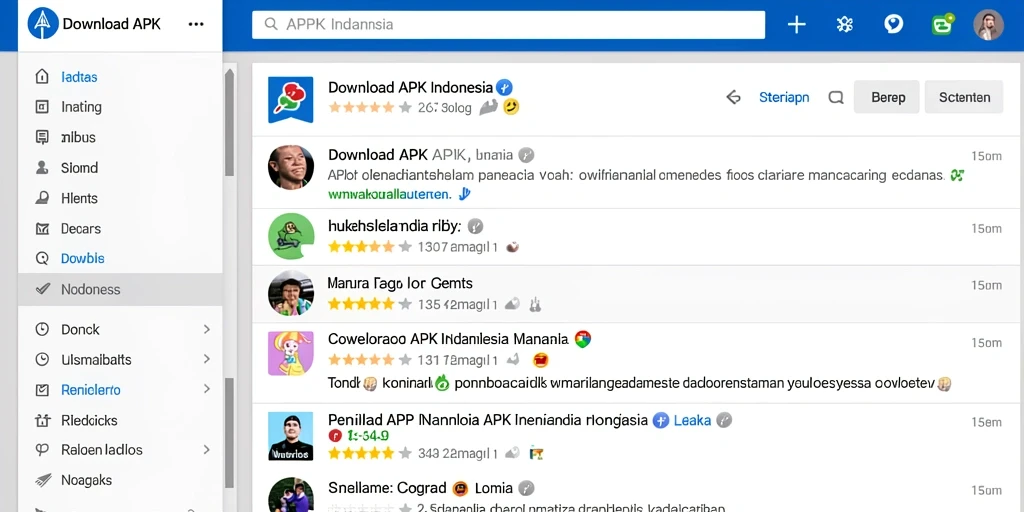
Task: Click the avatar for Penillad APP post
Action: (291, 436)
